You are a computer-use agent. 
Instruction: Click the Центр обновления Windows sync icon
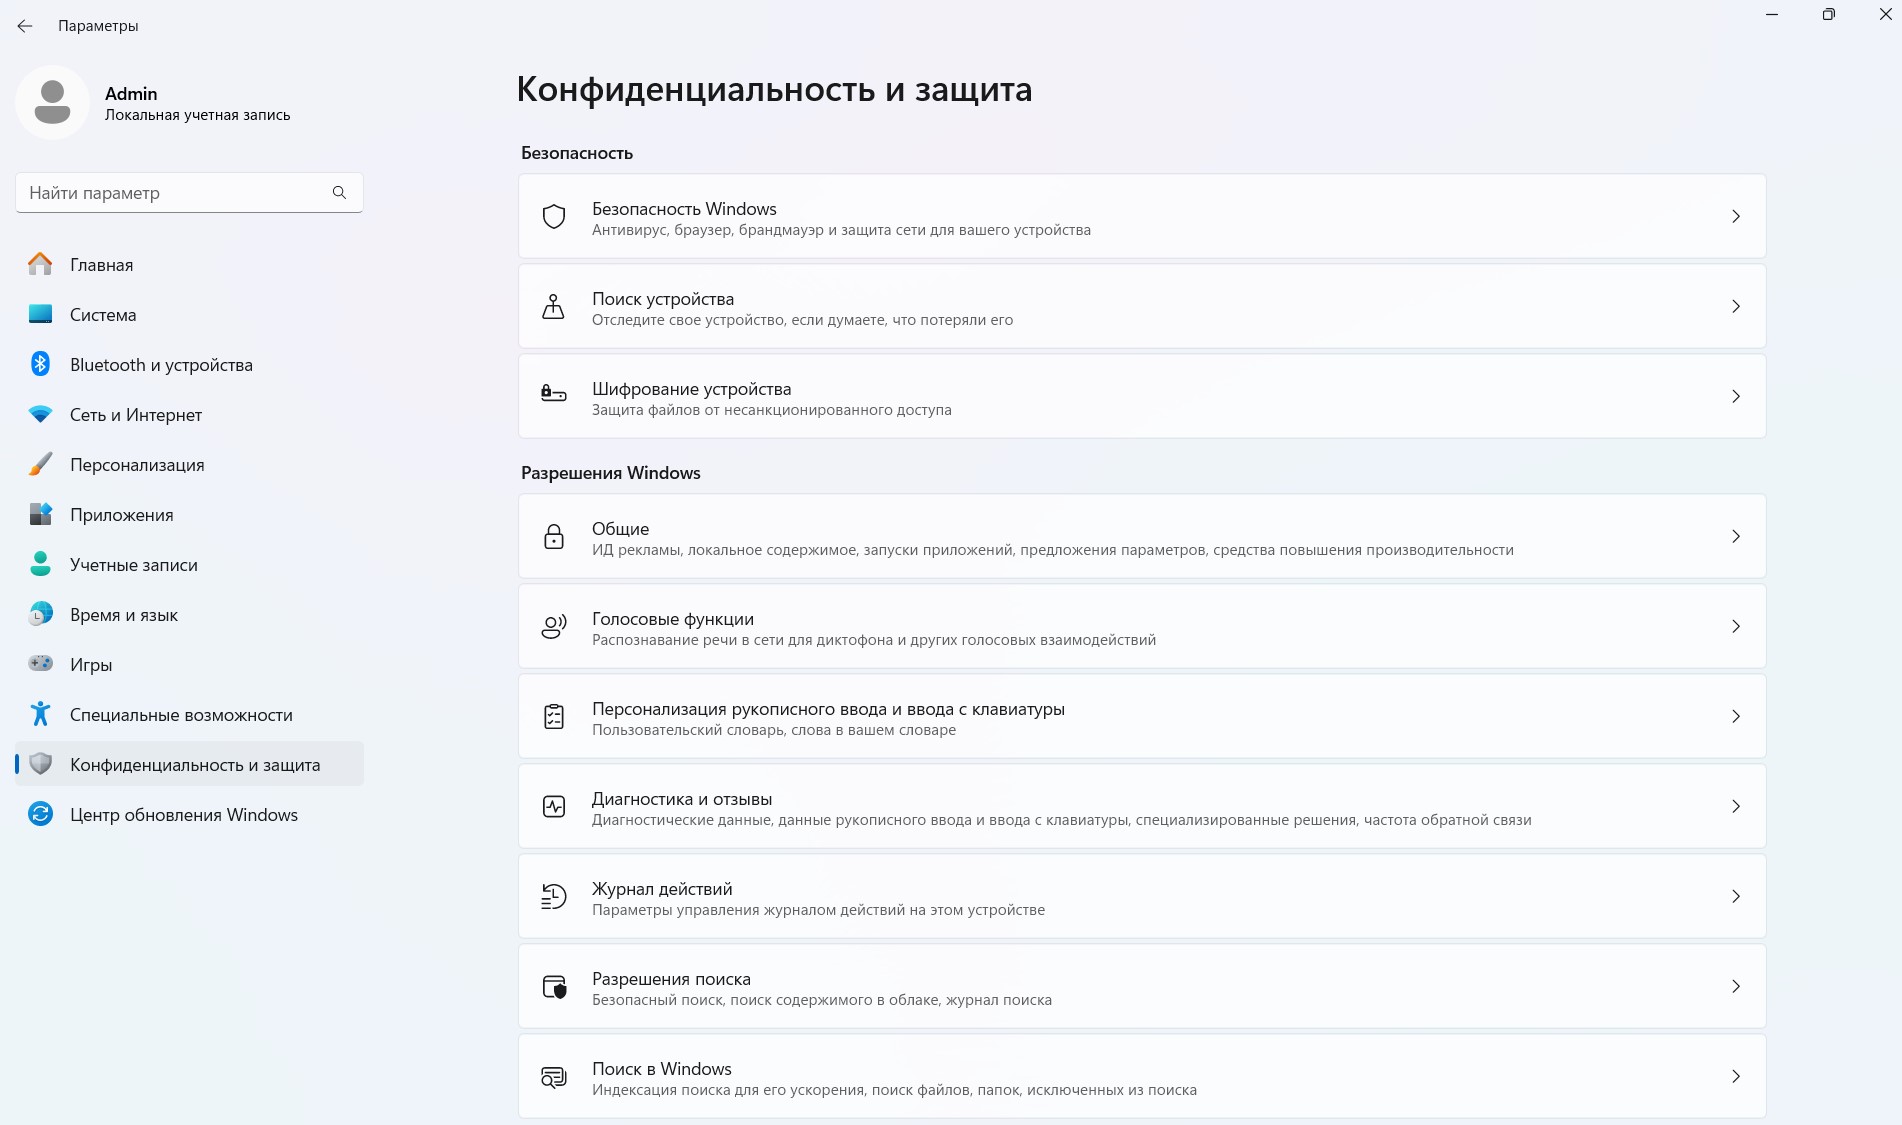pyautogui.click(x=40, y=814)
